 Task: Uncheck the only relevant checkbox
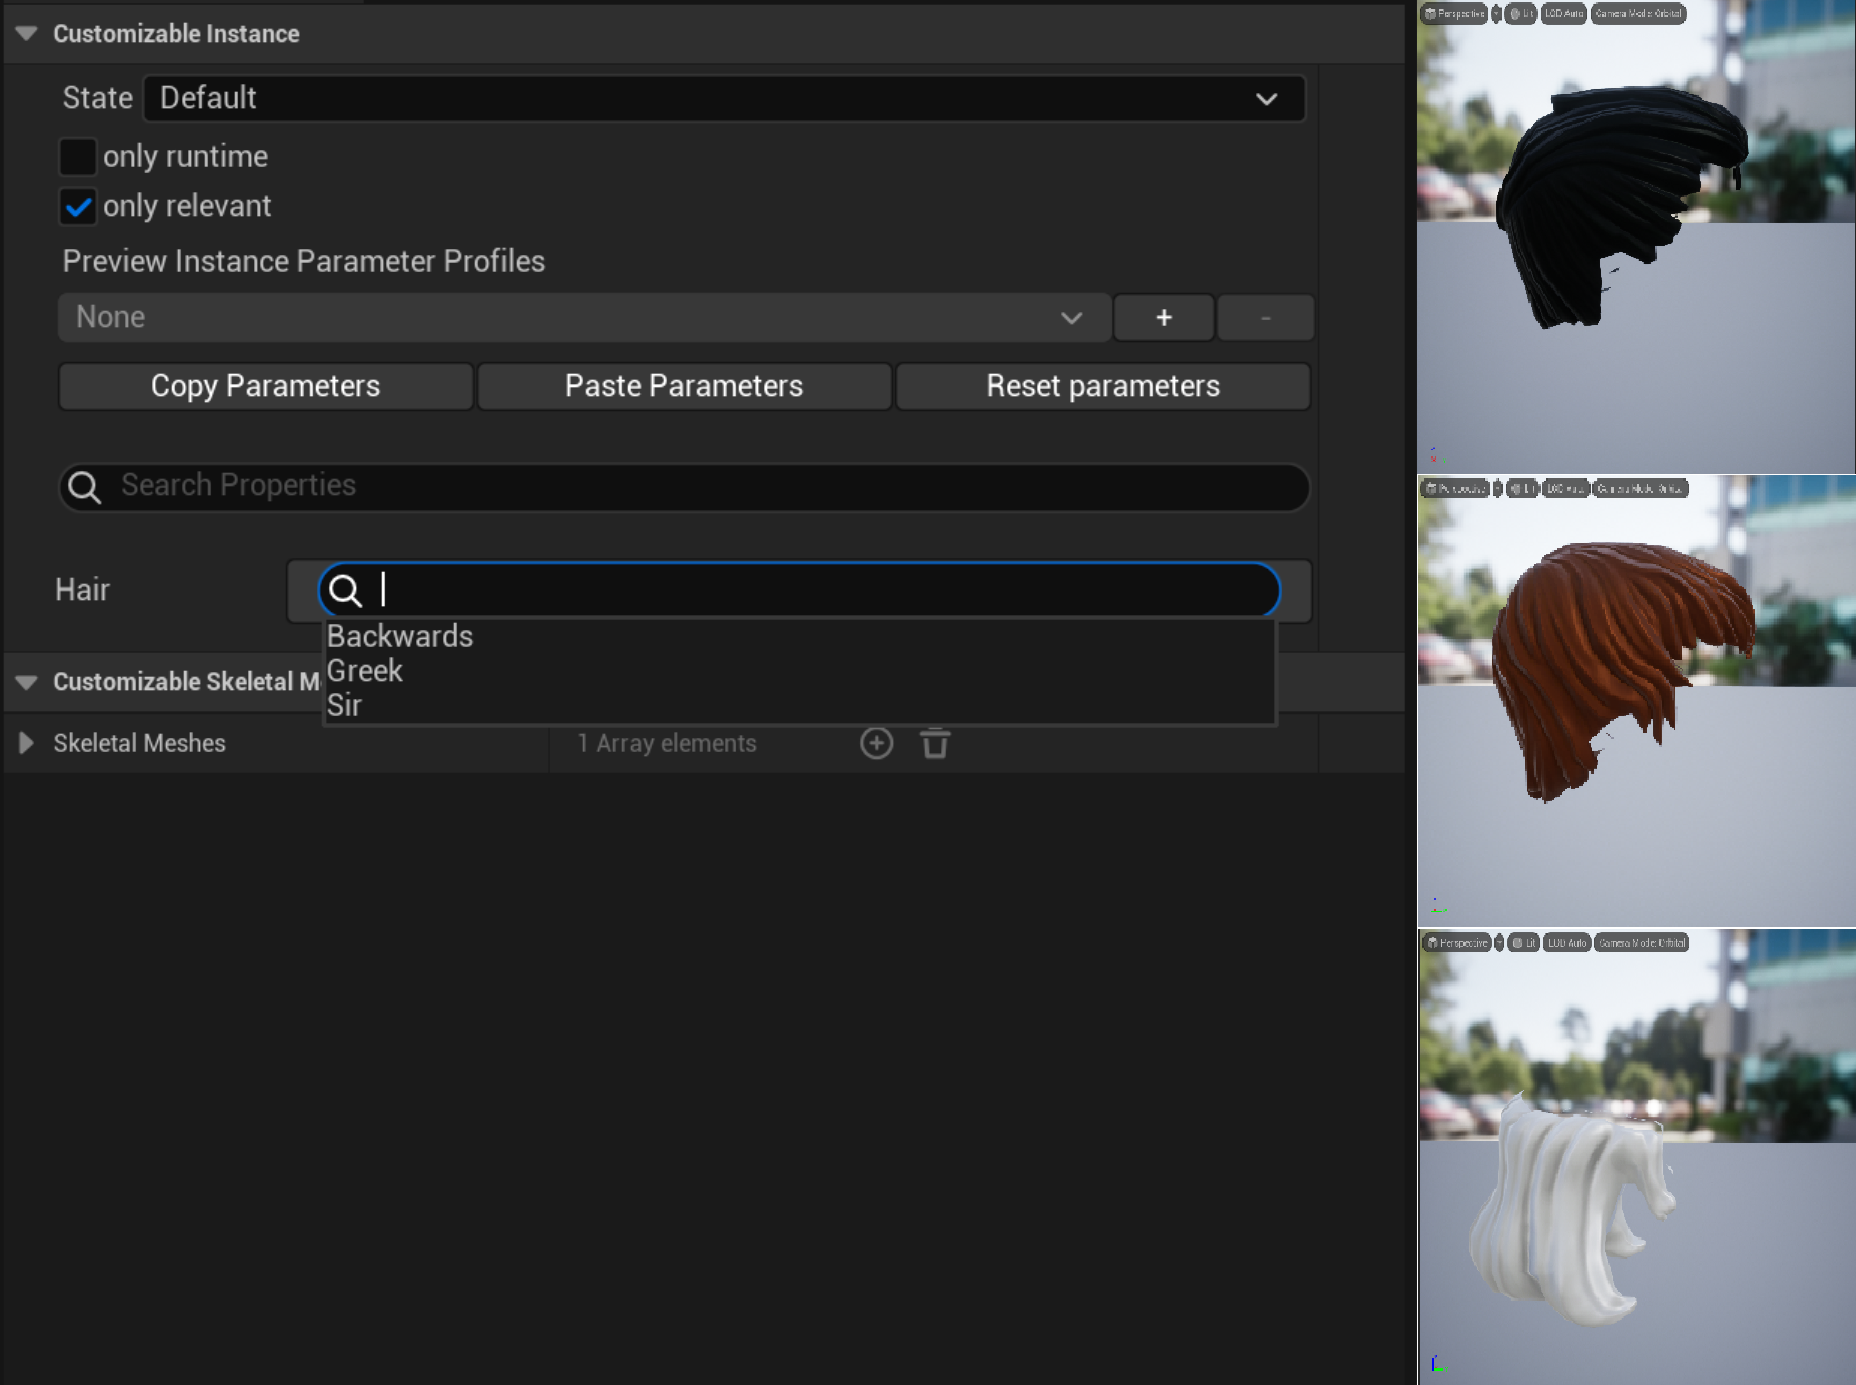77,206
